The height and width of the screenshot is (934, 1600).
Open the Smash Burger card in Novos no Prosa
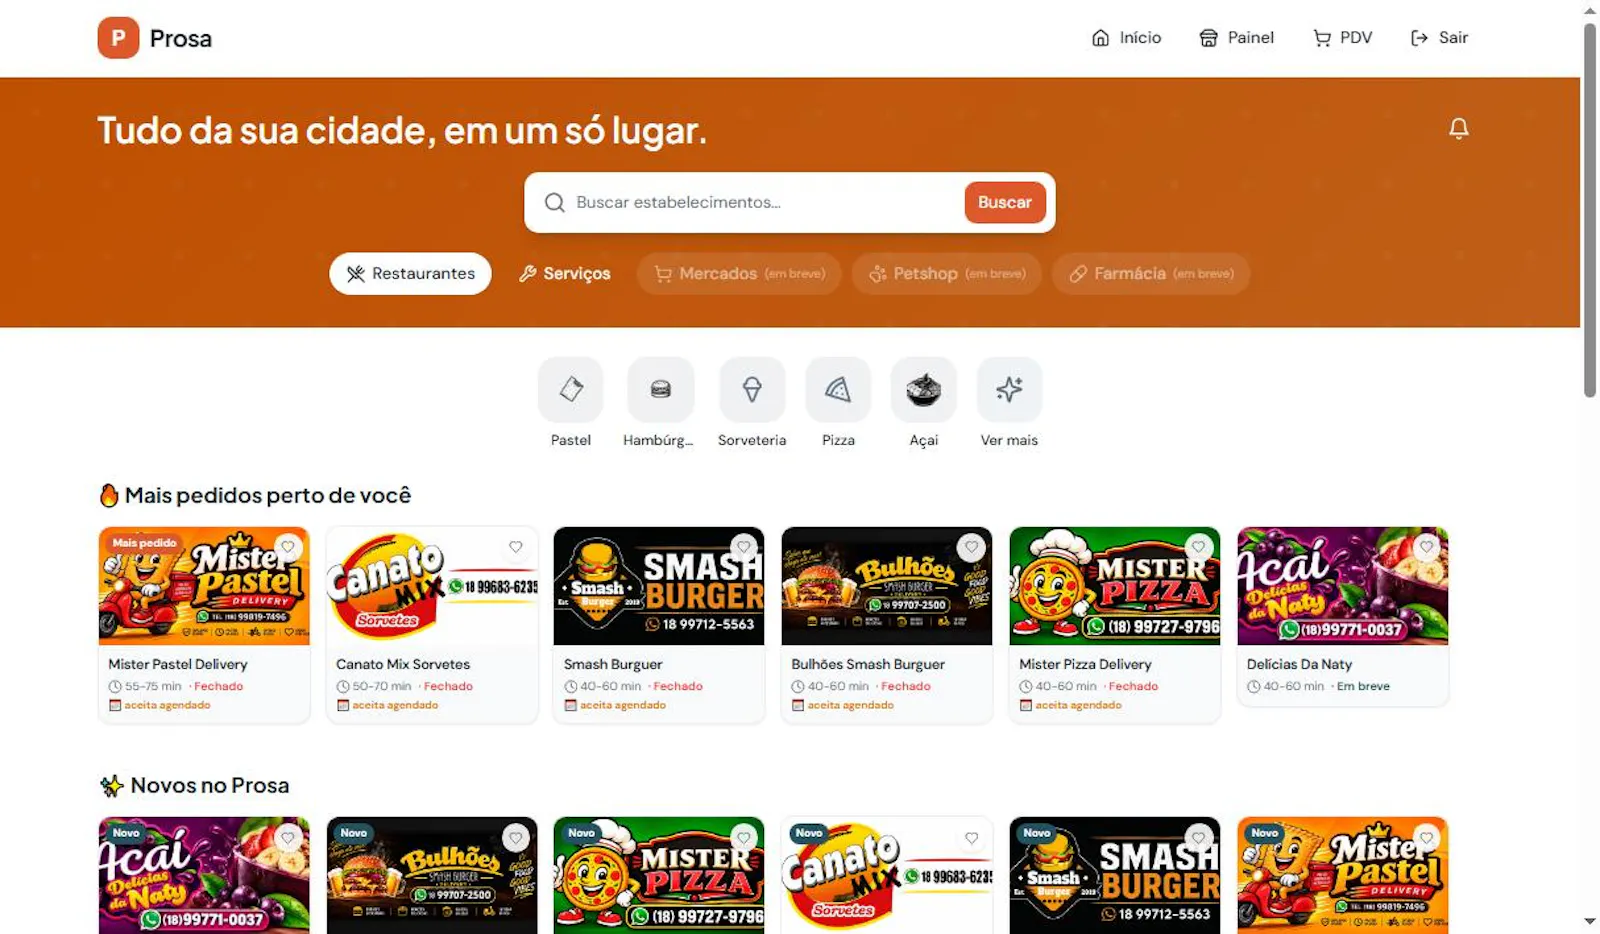click(1115, 876)
